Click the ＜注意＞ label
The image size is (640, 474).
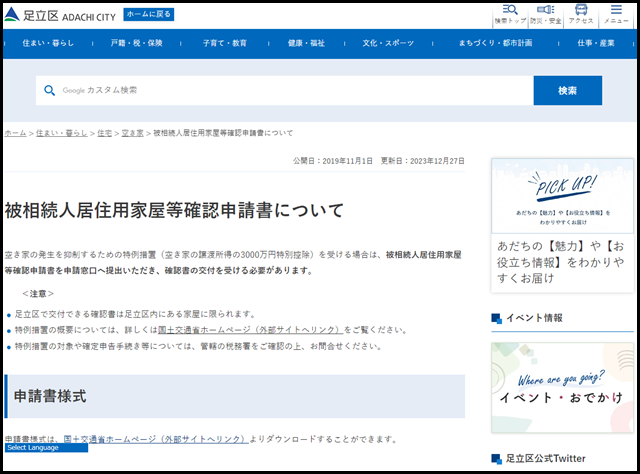(x=38, y=294)
